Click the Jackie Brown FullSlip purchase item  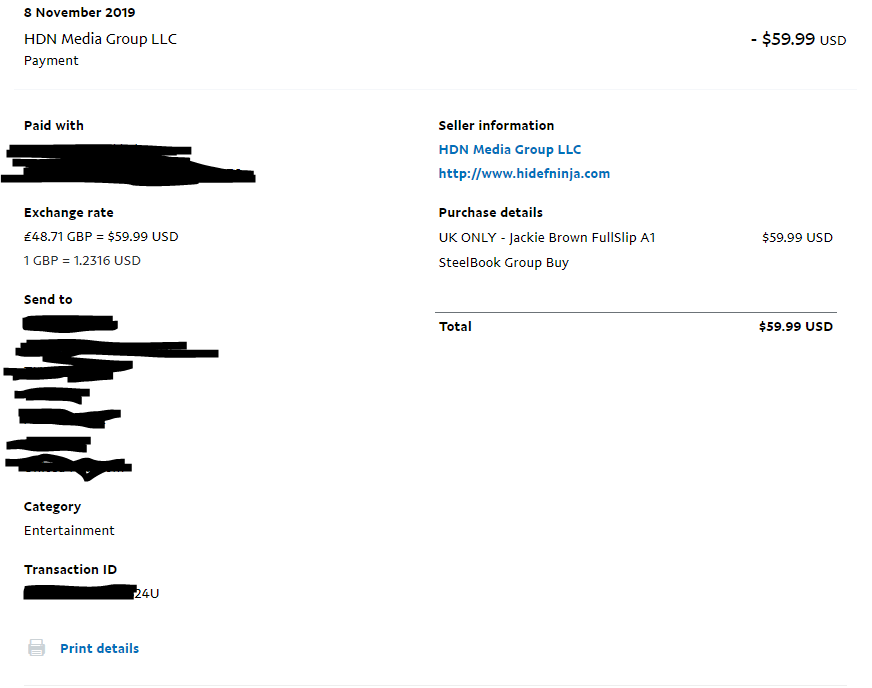[547, 250]
